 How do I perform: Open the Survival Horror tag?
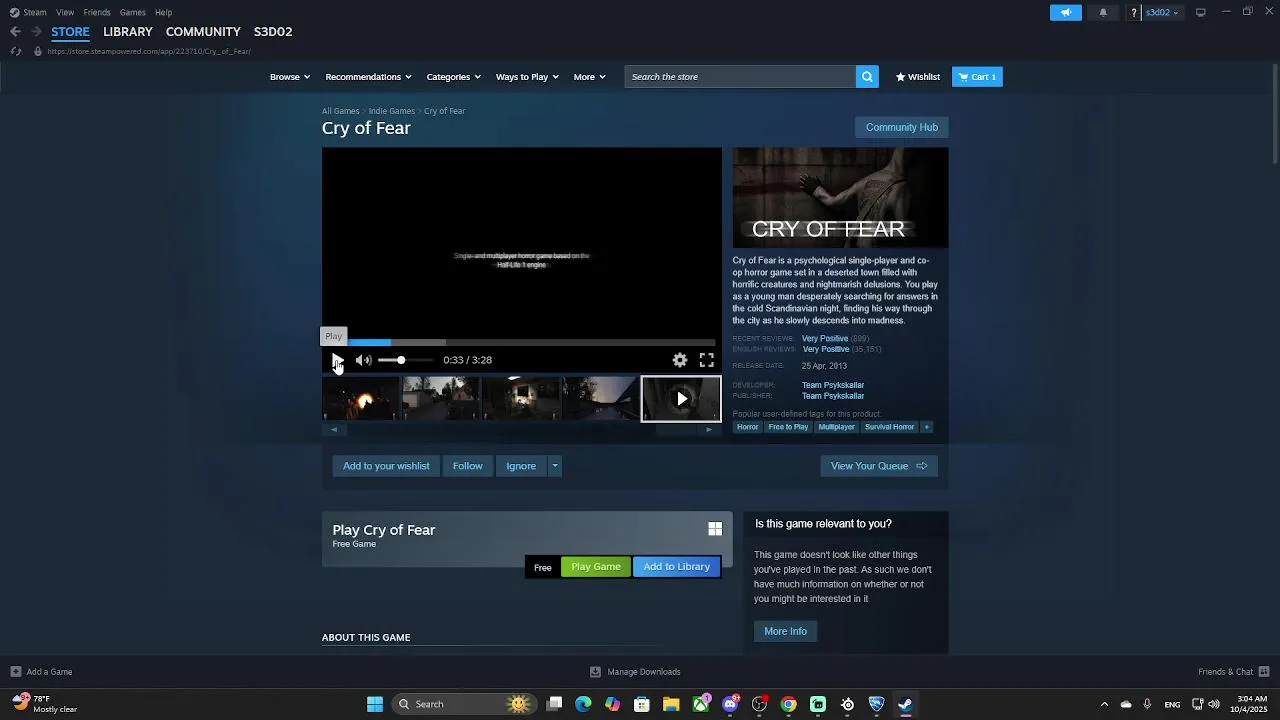889,427
